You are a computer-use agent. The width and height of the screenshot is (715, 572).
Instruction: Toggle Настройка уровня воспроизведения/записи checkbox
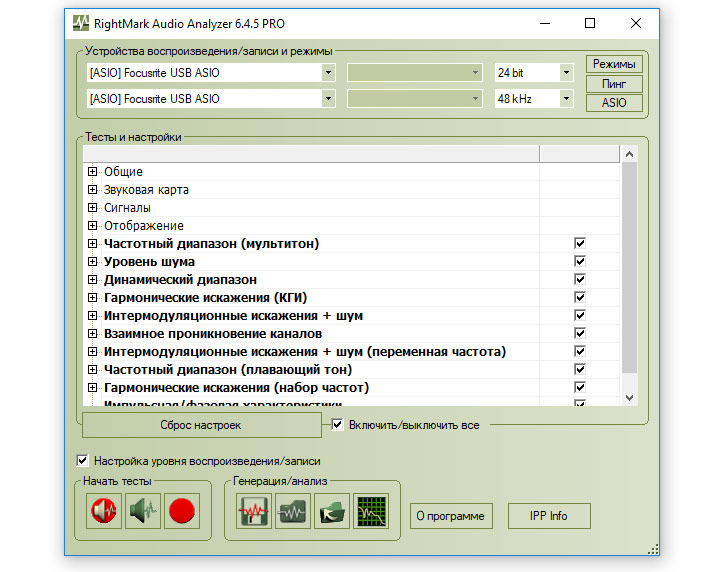[x=82, y=461]
